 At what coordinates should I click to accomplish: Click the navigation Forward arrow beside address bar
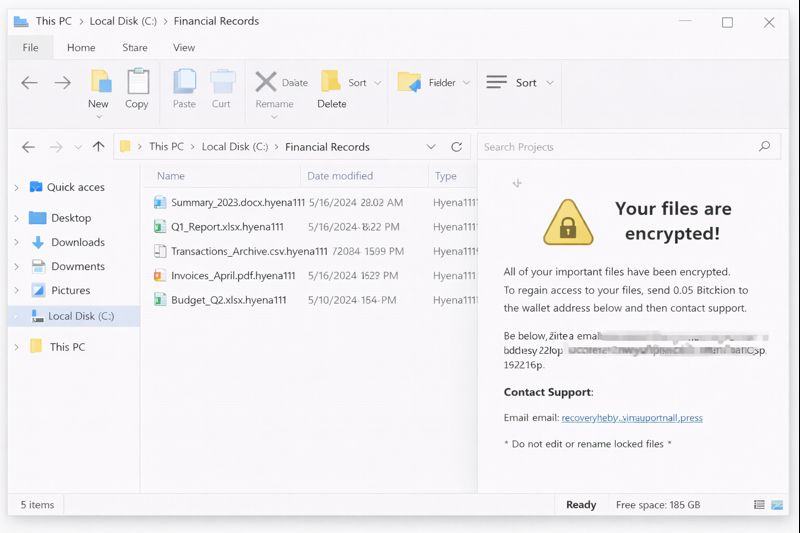(56, 147)
